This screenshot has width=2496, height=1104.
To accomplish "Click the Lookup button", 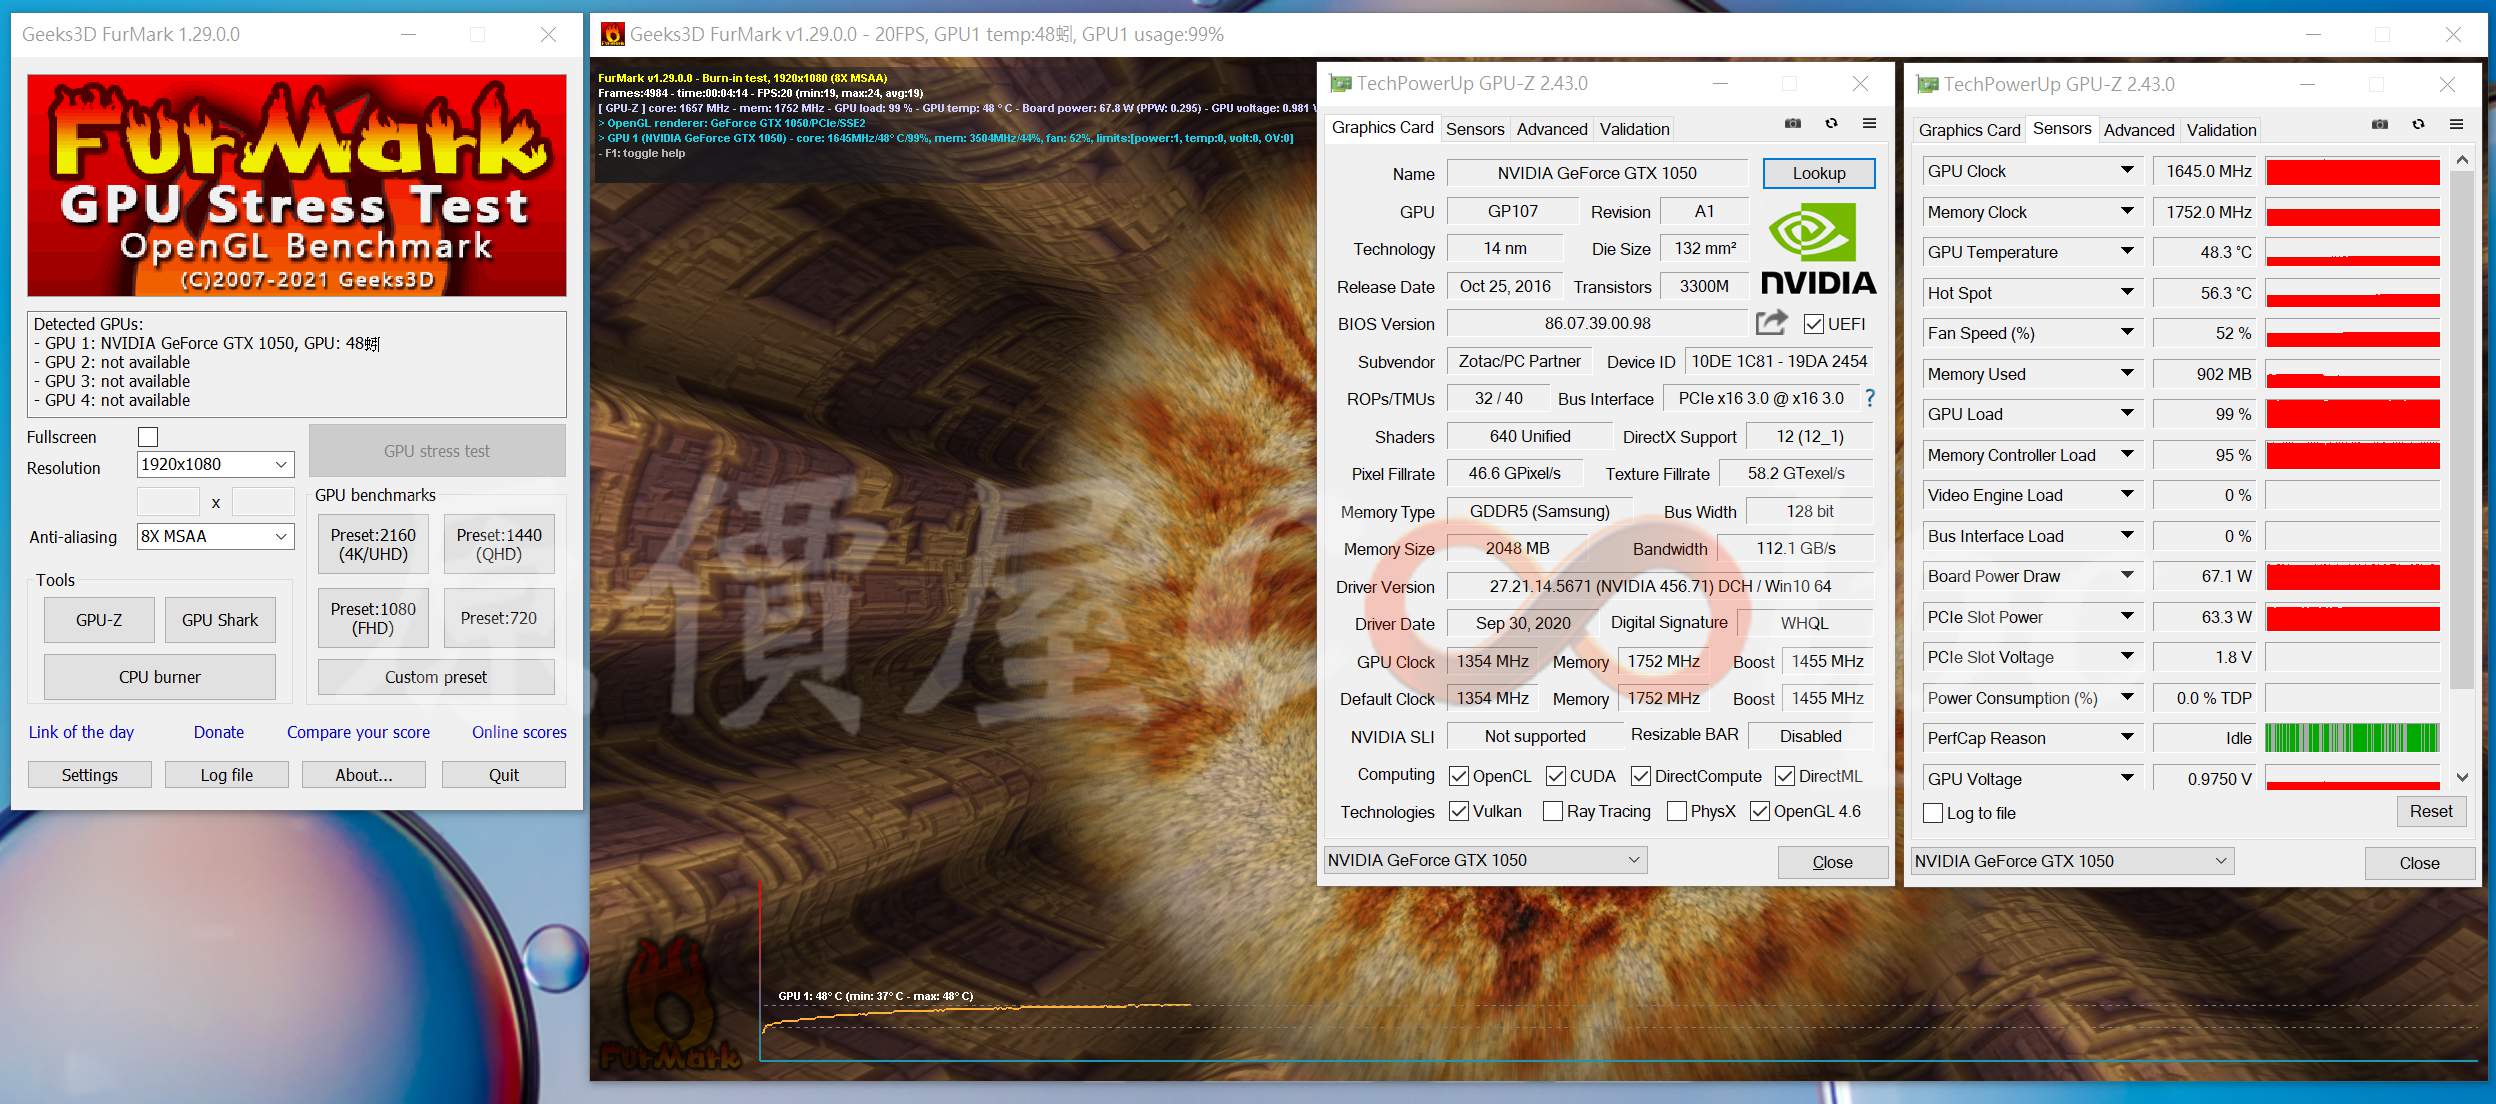I will click(x=1819, y=173).
